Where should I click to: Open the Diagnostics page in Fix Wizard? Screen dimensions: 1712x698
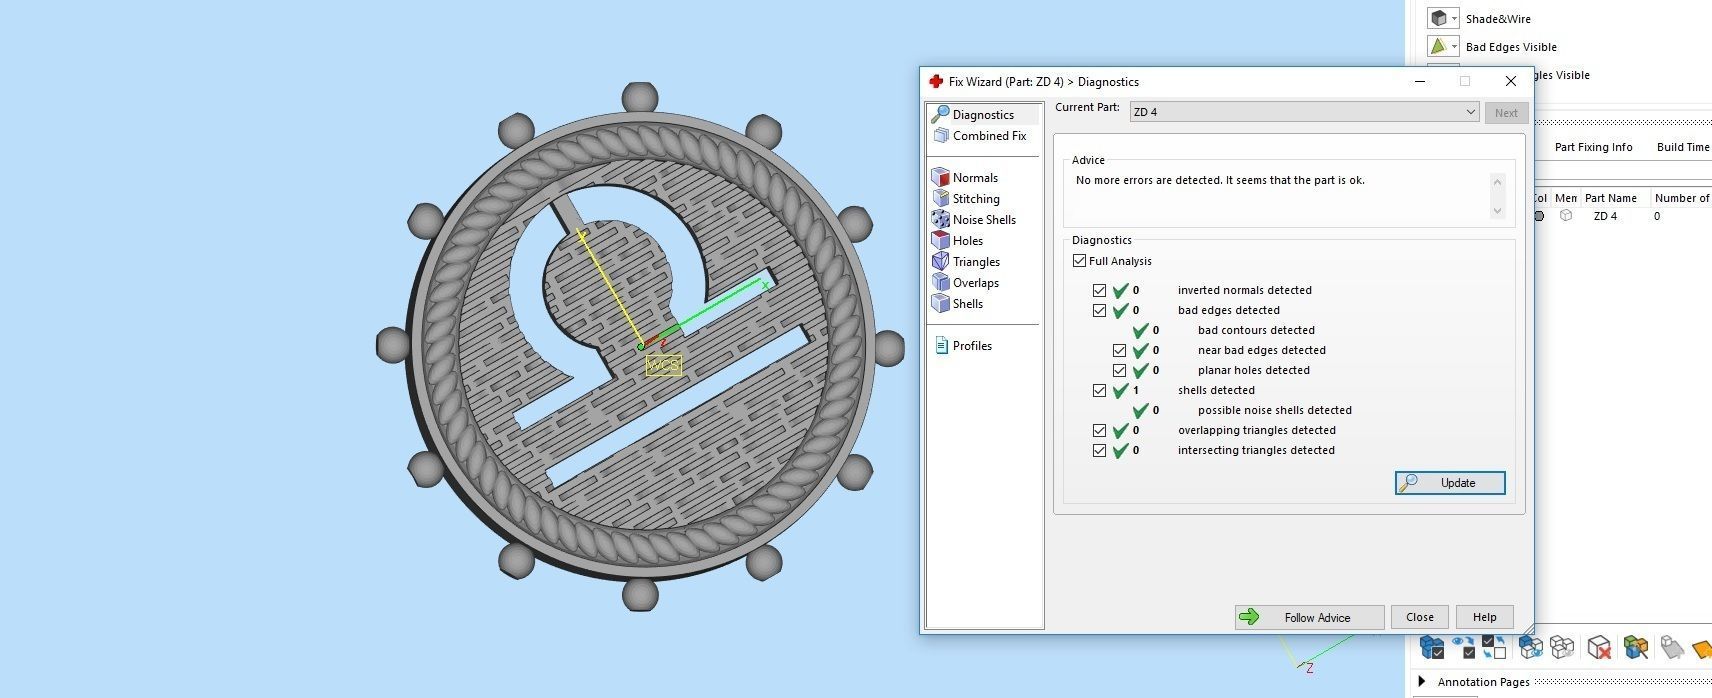coord(983,115)
